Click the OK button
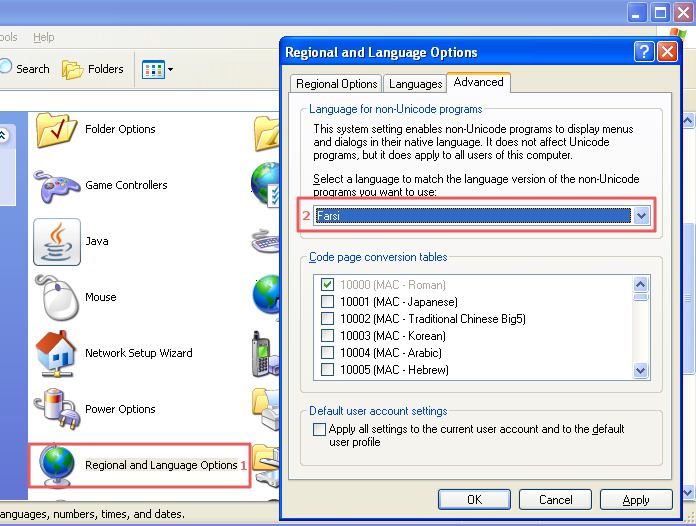 click(474, 500)
